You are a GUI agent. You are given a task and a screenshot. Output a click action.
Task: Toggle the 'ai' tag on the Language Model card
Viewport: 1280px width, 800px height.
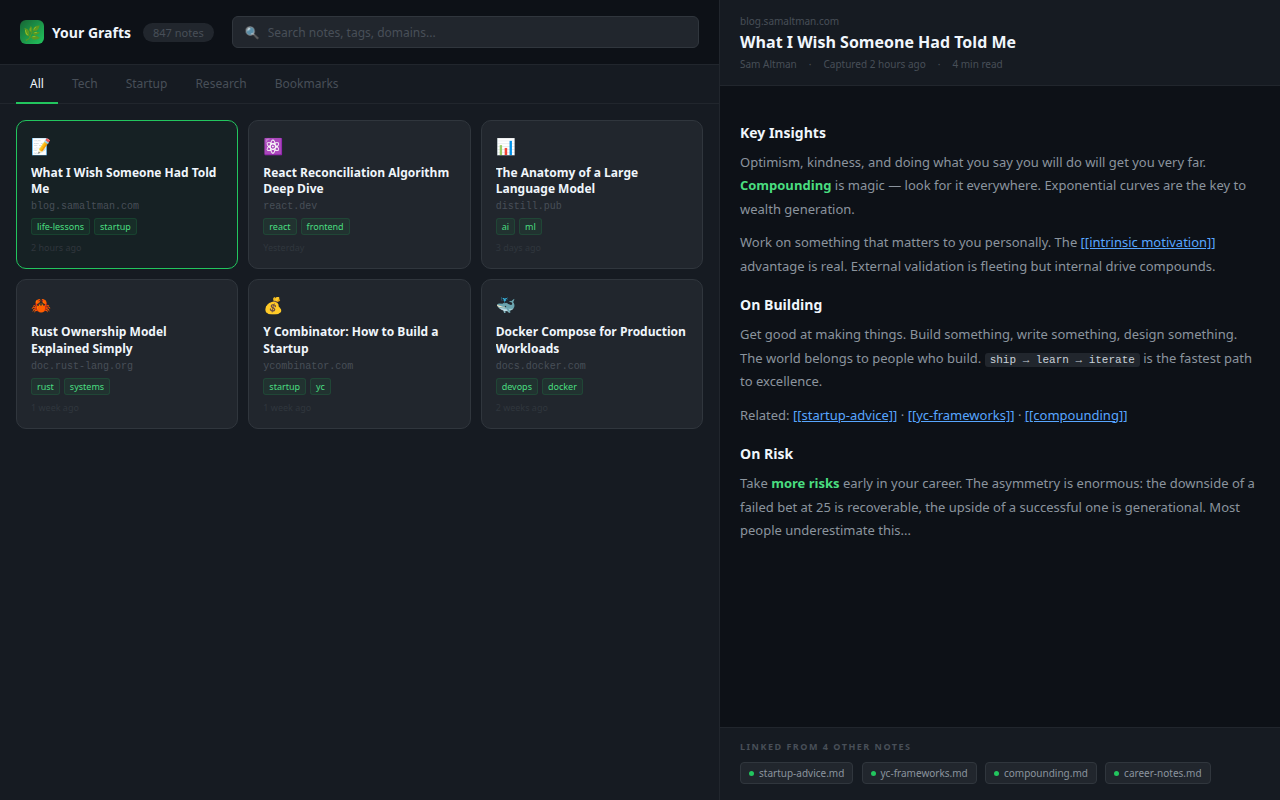505,226
